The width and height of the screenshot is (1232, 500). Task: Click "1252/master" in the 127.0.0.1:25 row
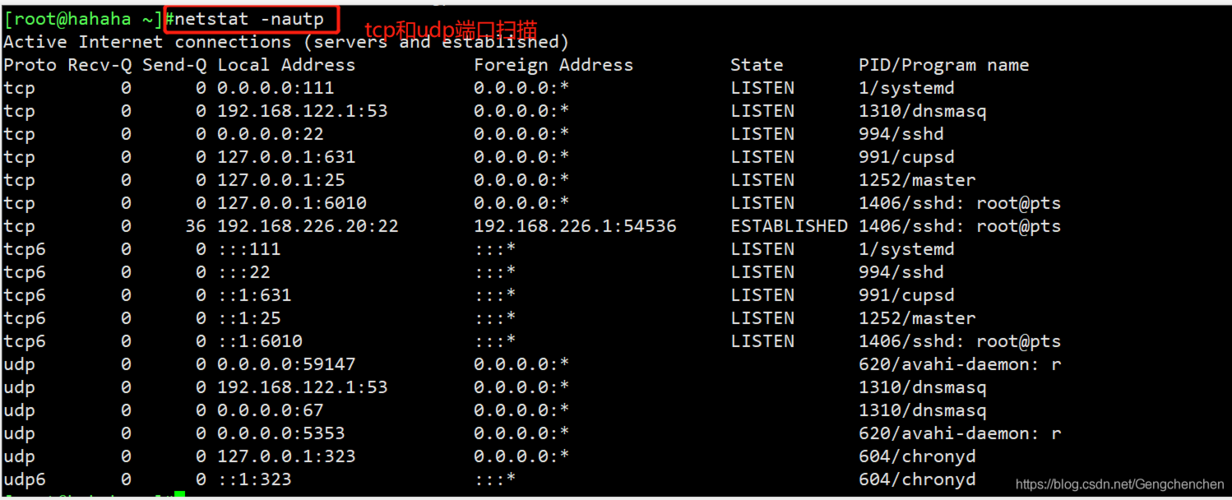point(917,180)
